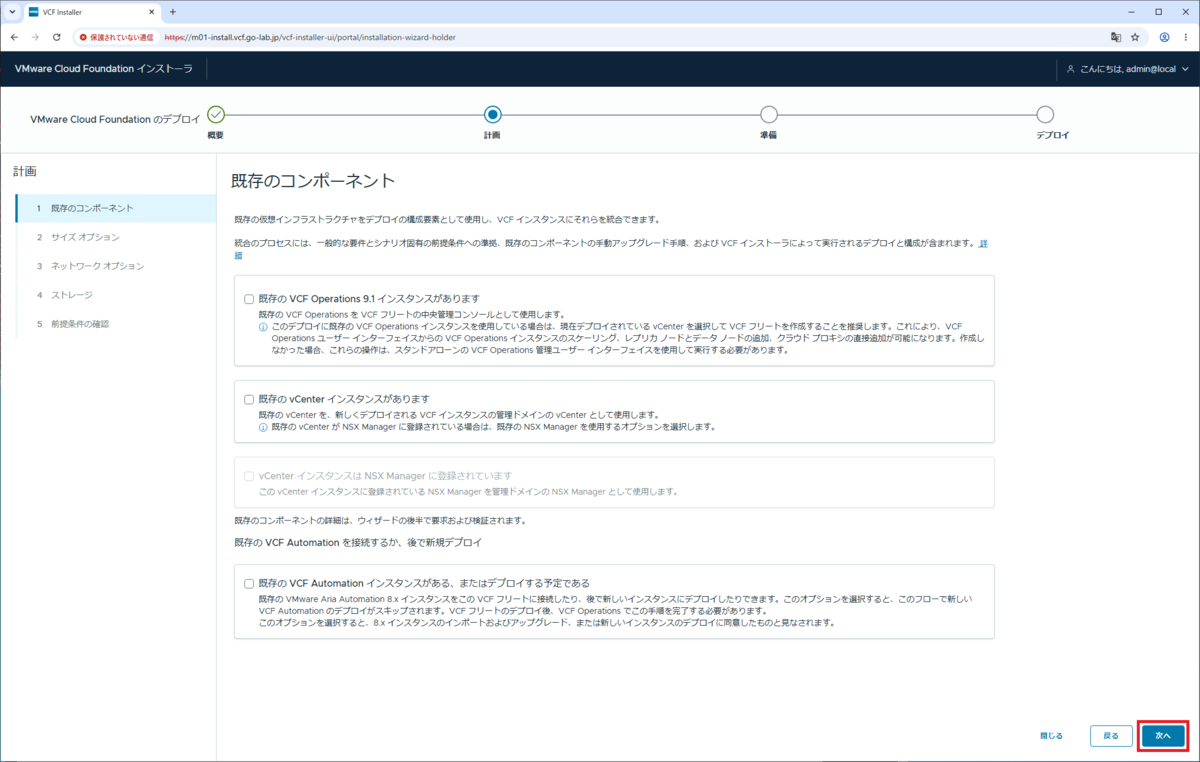Click VMware Cloud Foundation インストーラ title
1200x762 pixels.
103,69
